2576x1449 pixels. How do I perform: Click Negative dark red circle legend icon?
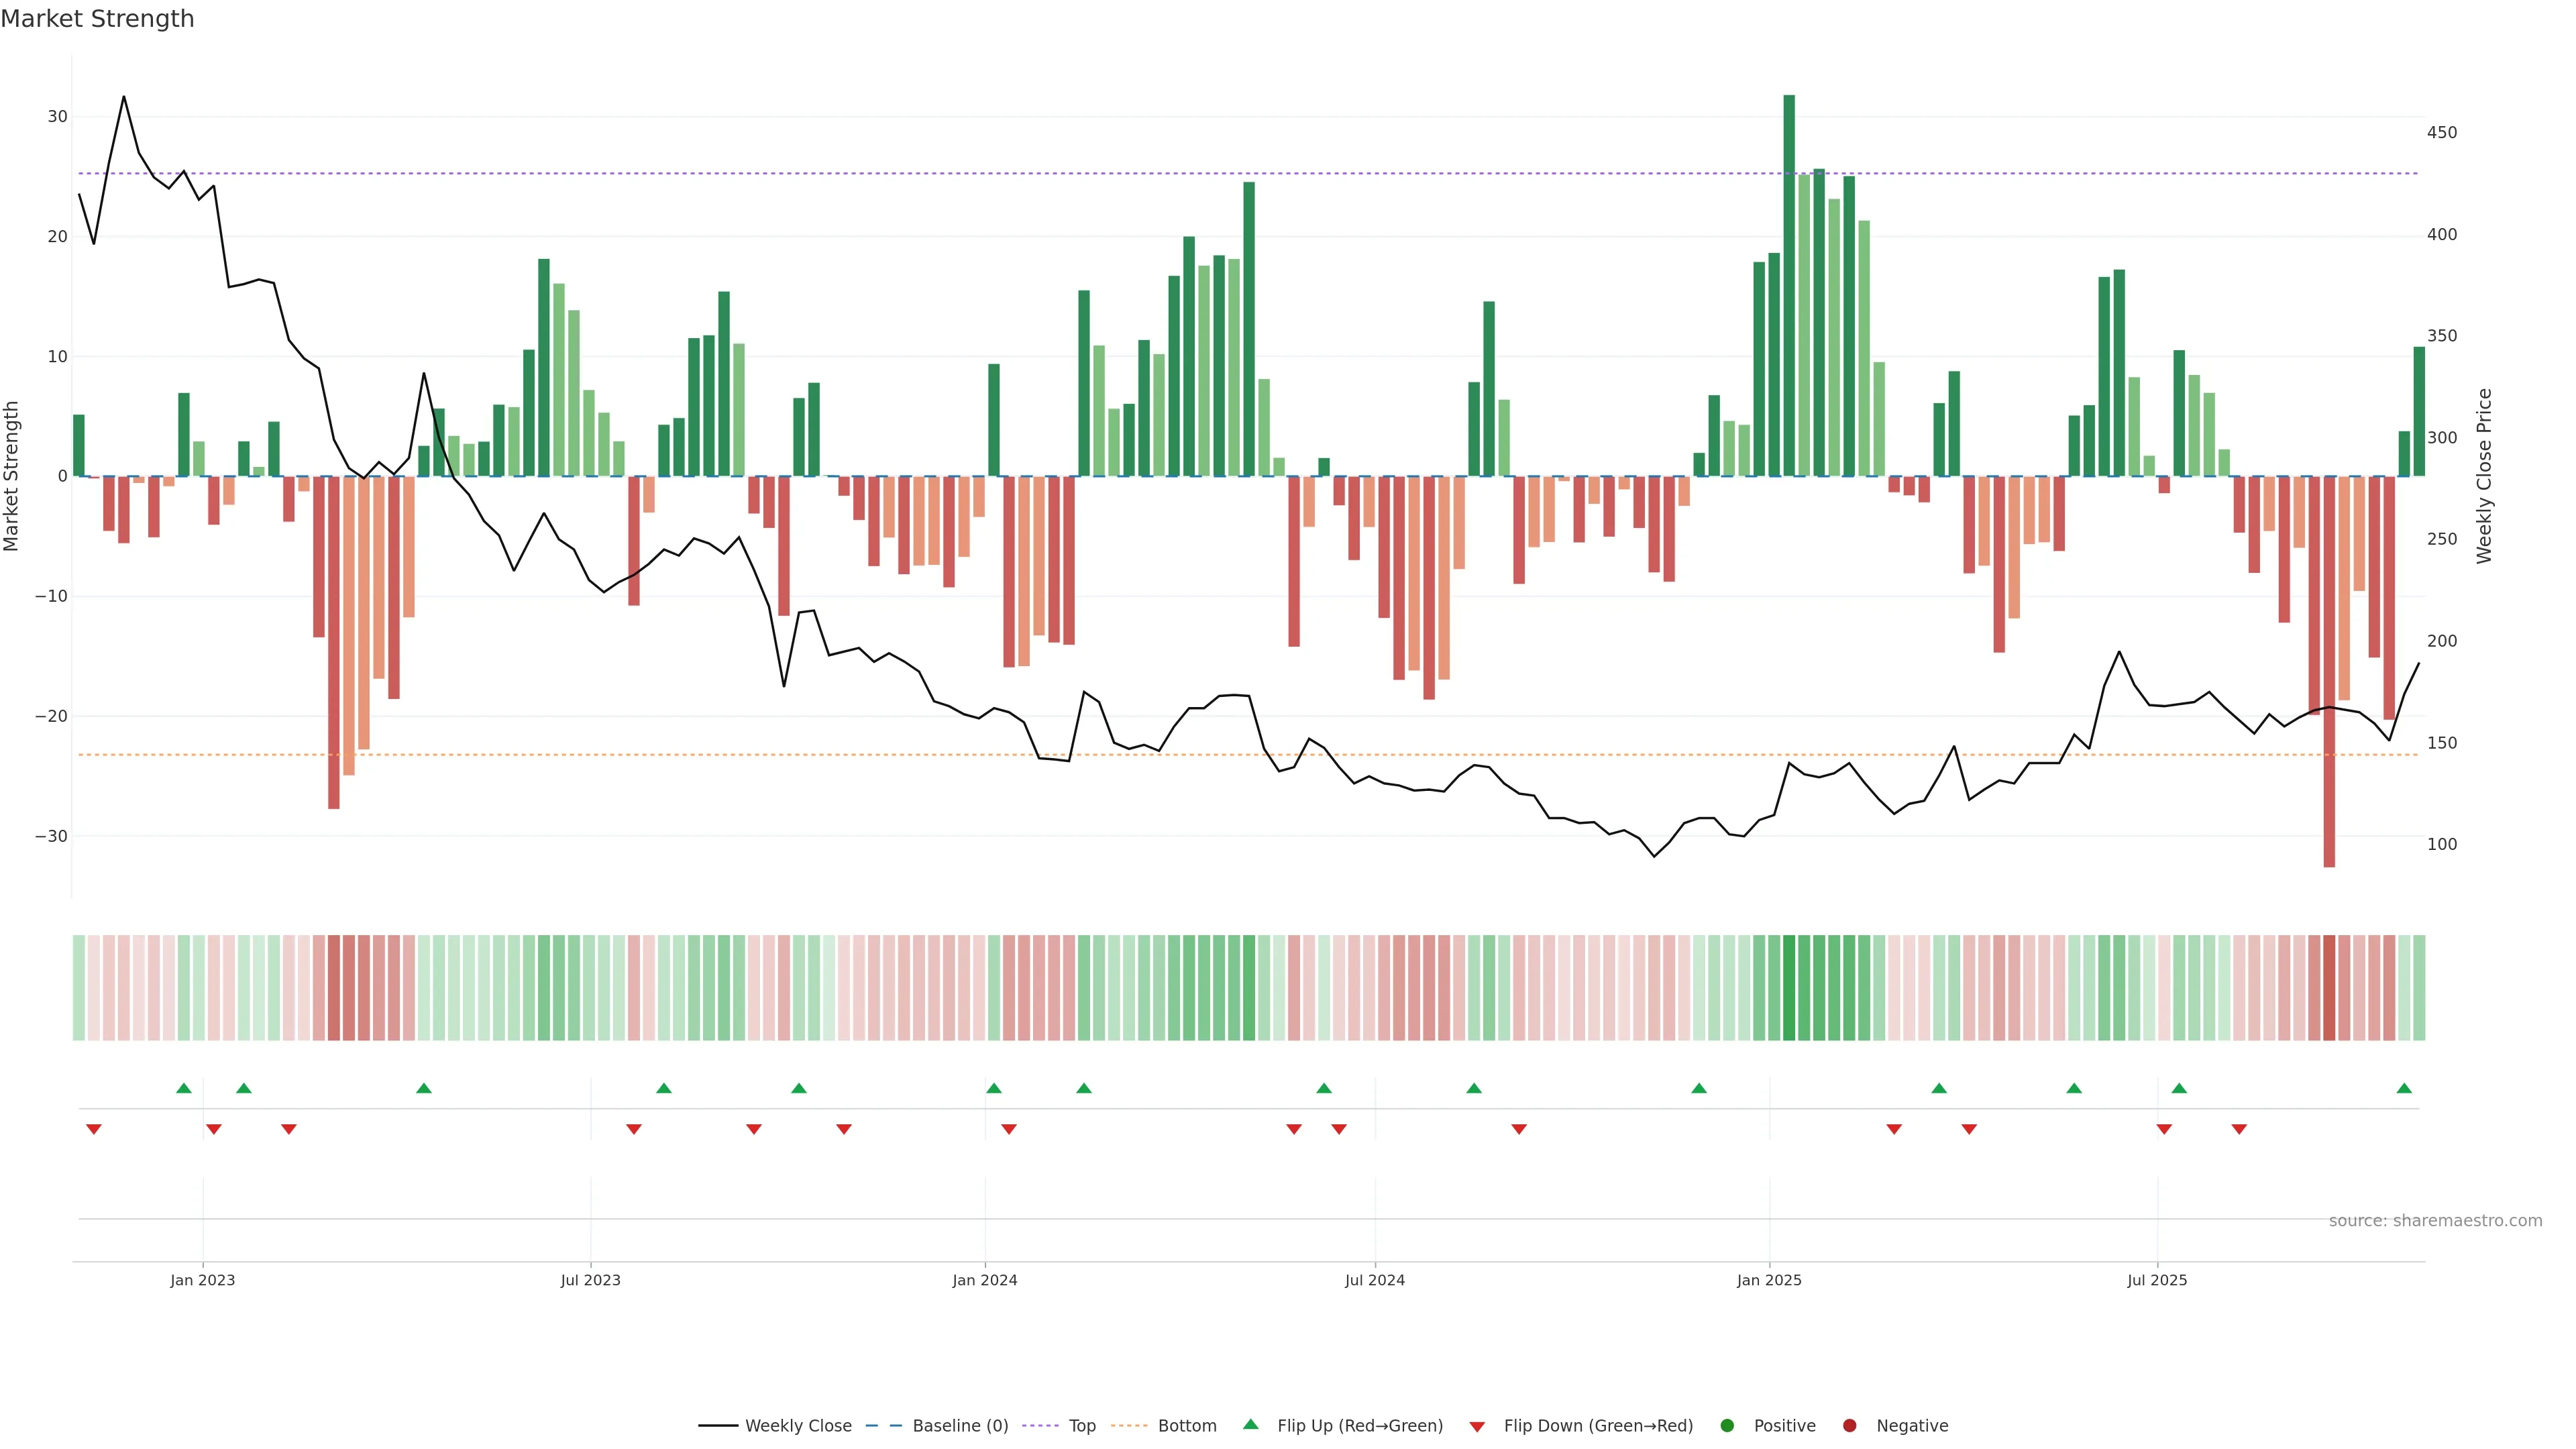(1849, 1425)
